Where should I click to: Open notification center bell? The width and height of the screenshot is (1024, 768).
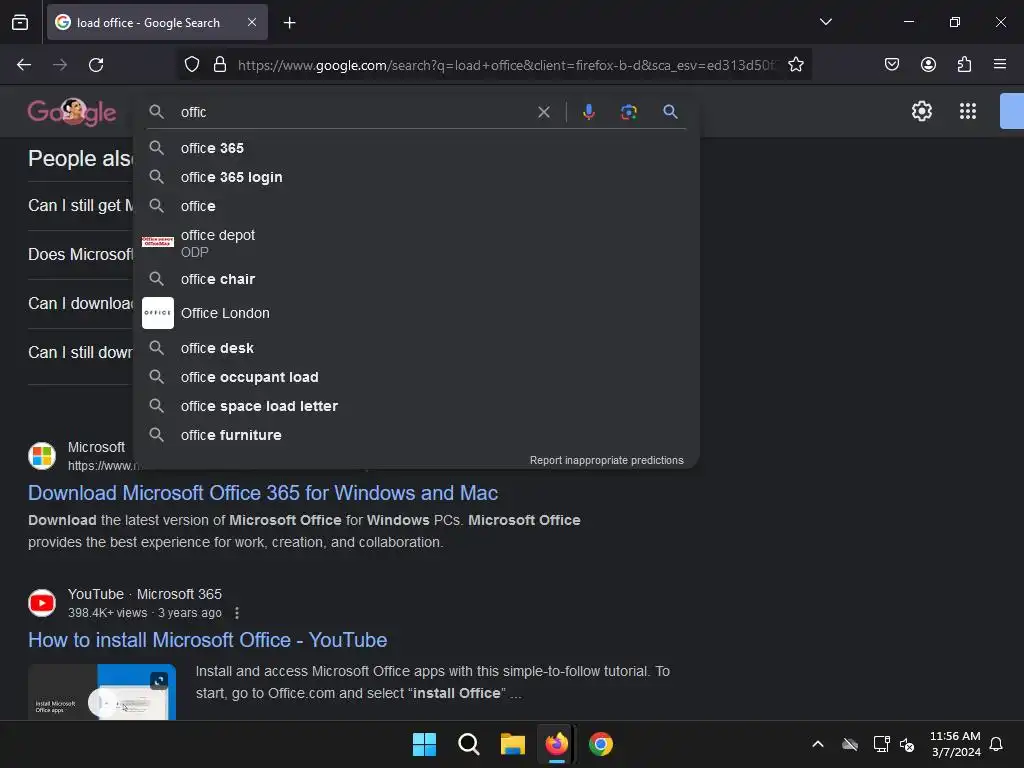(996, 744)
